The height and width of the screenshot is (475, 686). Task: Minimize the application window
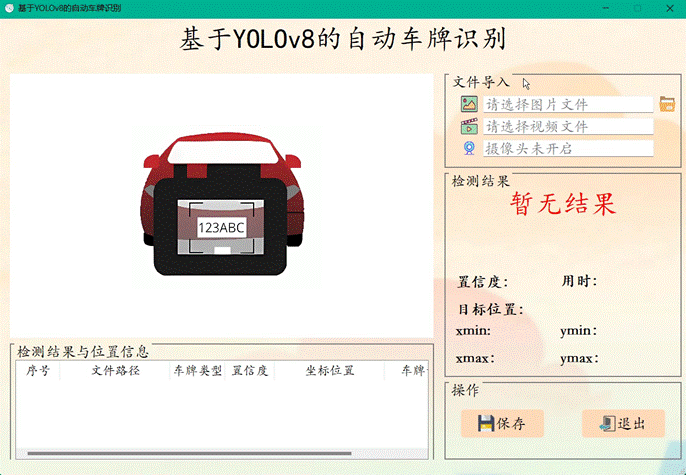pyautogui.click(x=606, y=8)
